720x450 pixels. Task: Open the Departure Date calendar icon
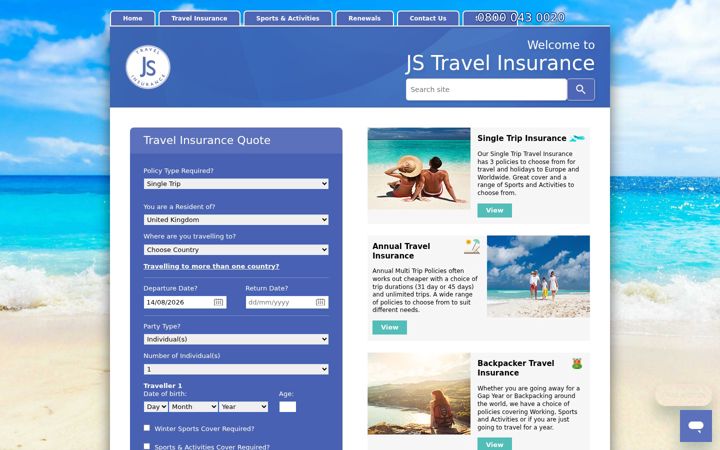pyautogui.click(x=218, y=302)
